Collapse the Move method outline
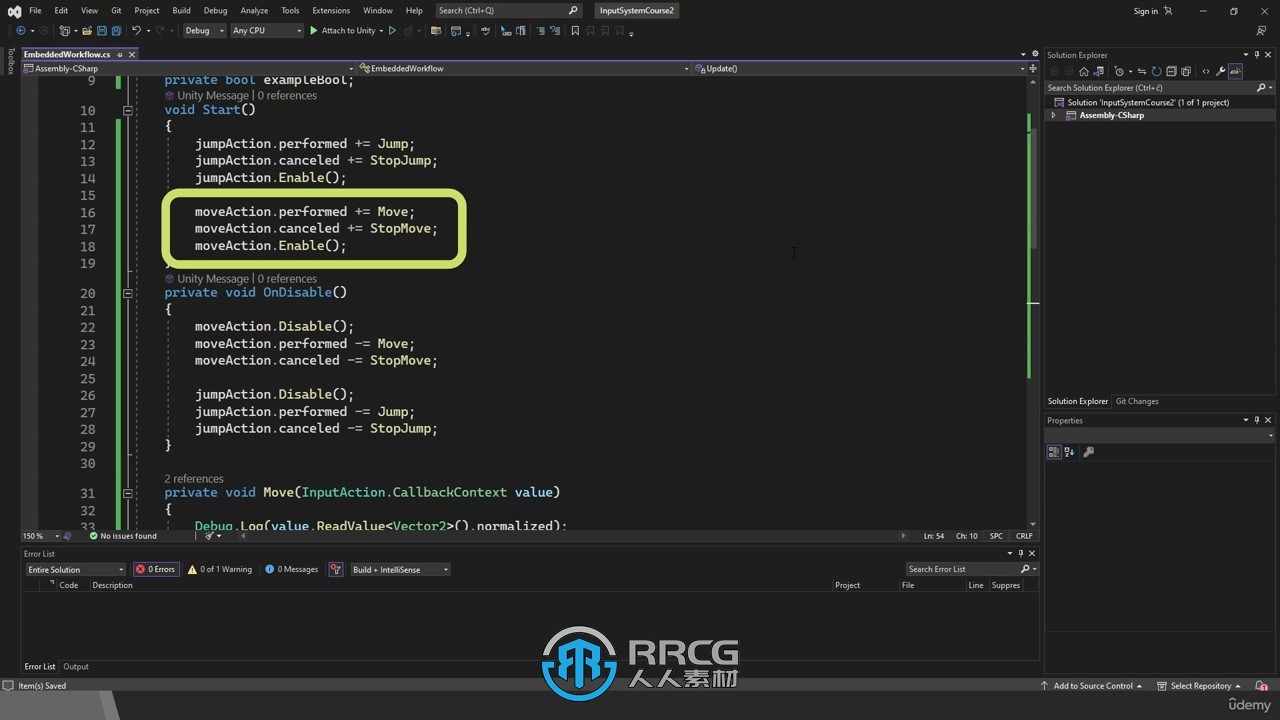 pos(128,493)
